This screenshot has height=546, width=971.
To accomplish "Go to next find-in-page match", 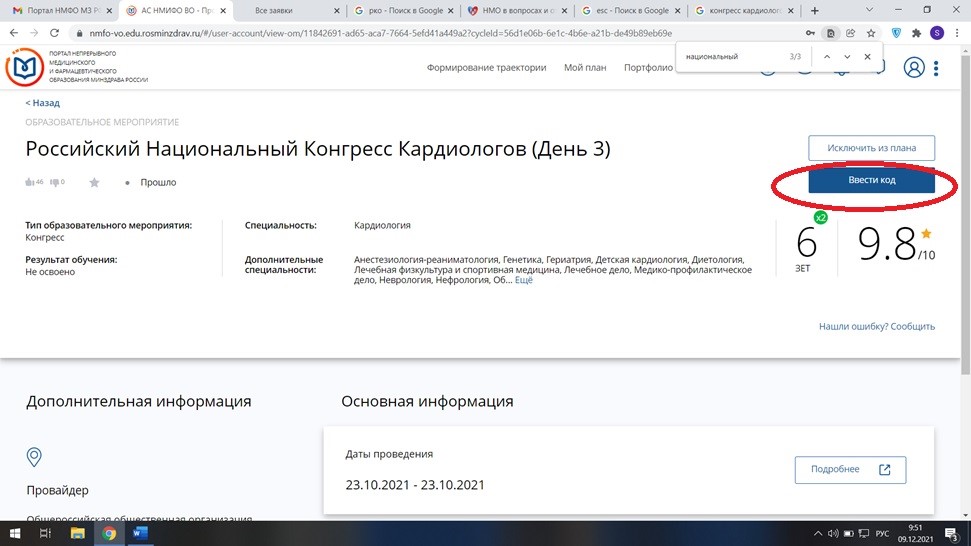I will 847,57.
